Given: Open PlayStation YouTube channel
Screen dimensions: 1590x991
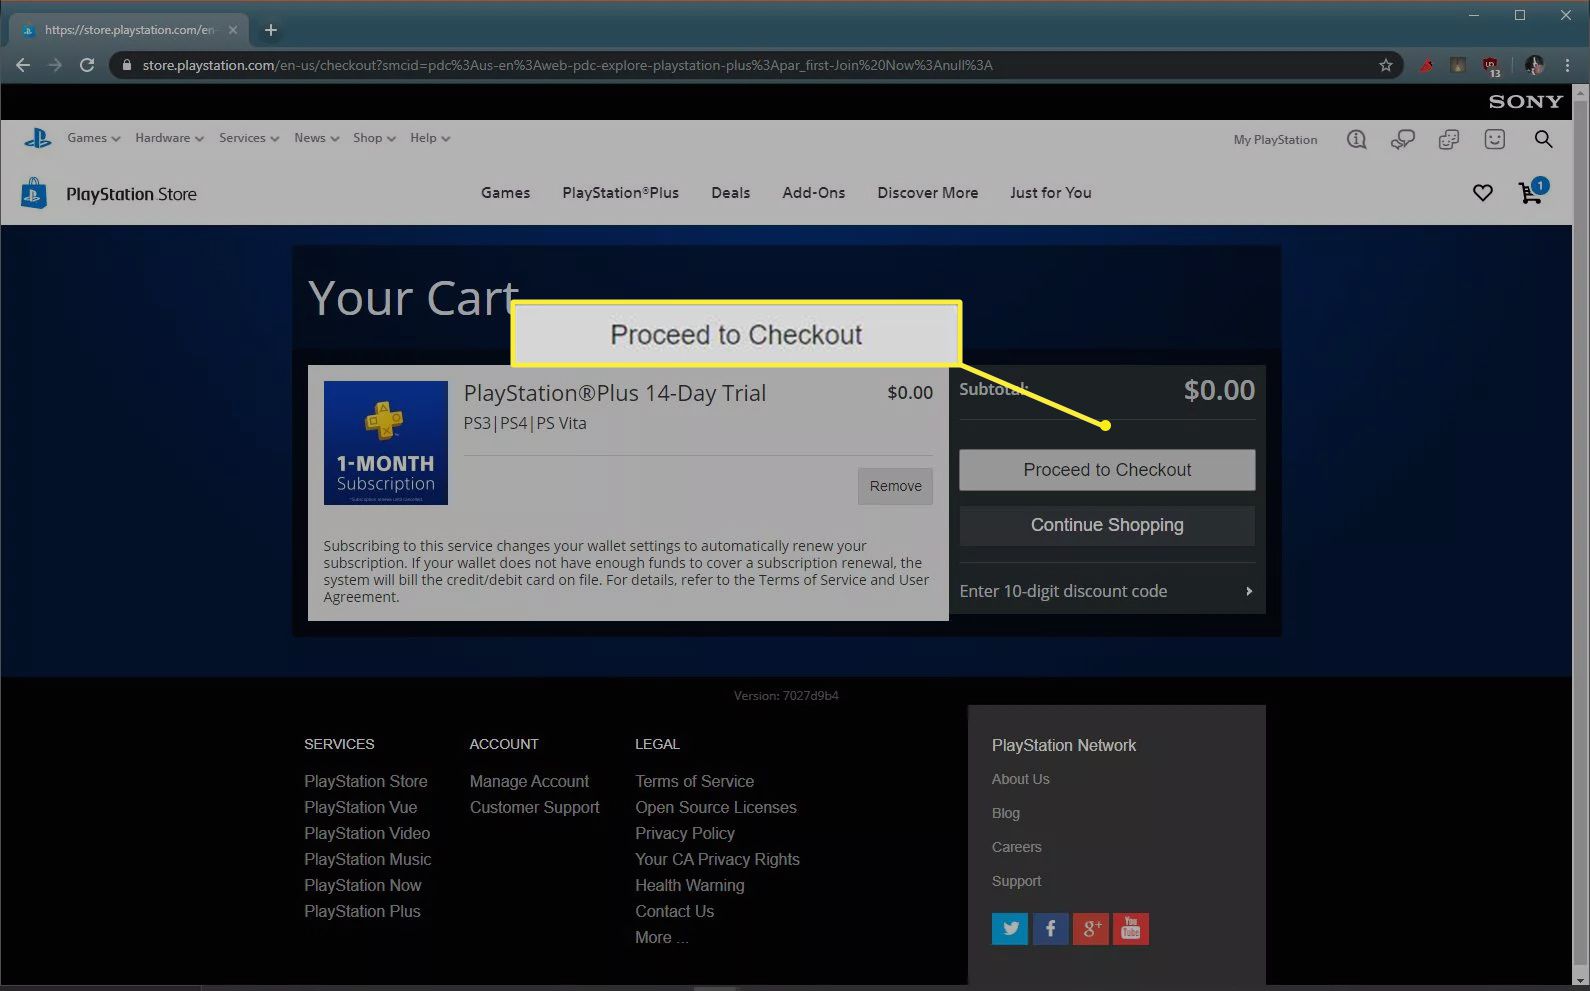Looking at the screenshot, I should [x=1131, y=929].
